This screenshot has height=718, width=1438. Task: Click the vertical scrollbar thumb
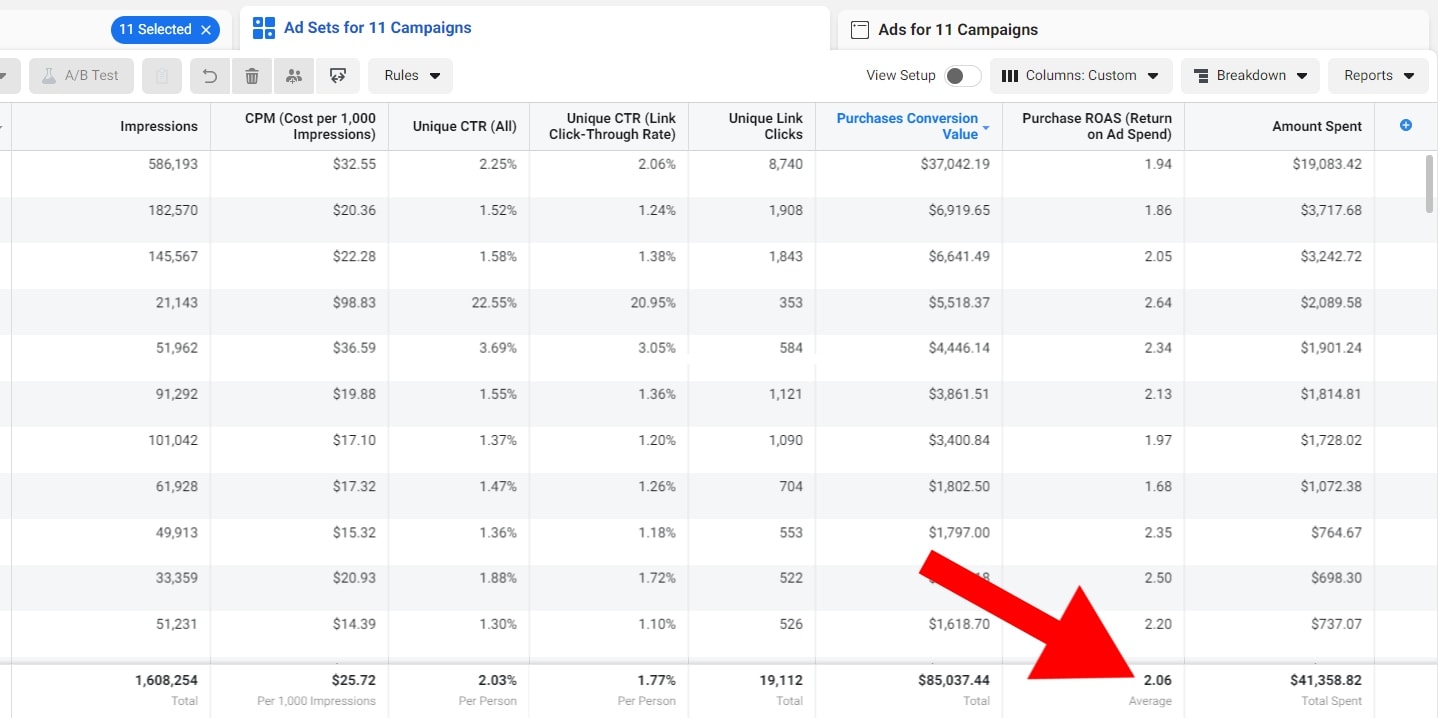point(1429,183)
